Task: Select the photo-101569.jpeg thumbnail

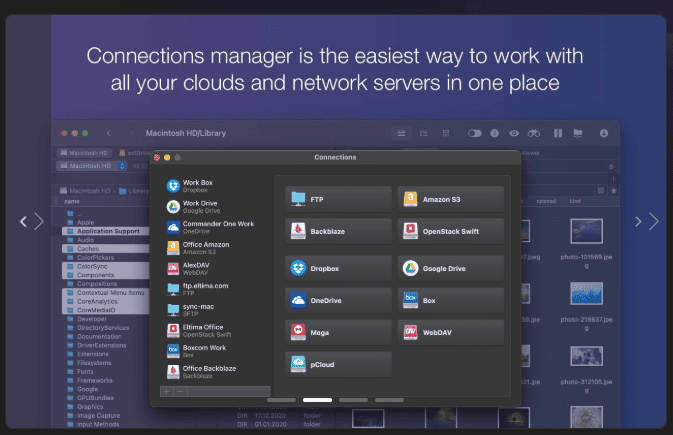Action: (586, 231)
